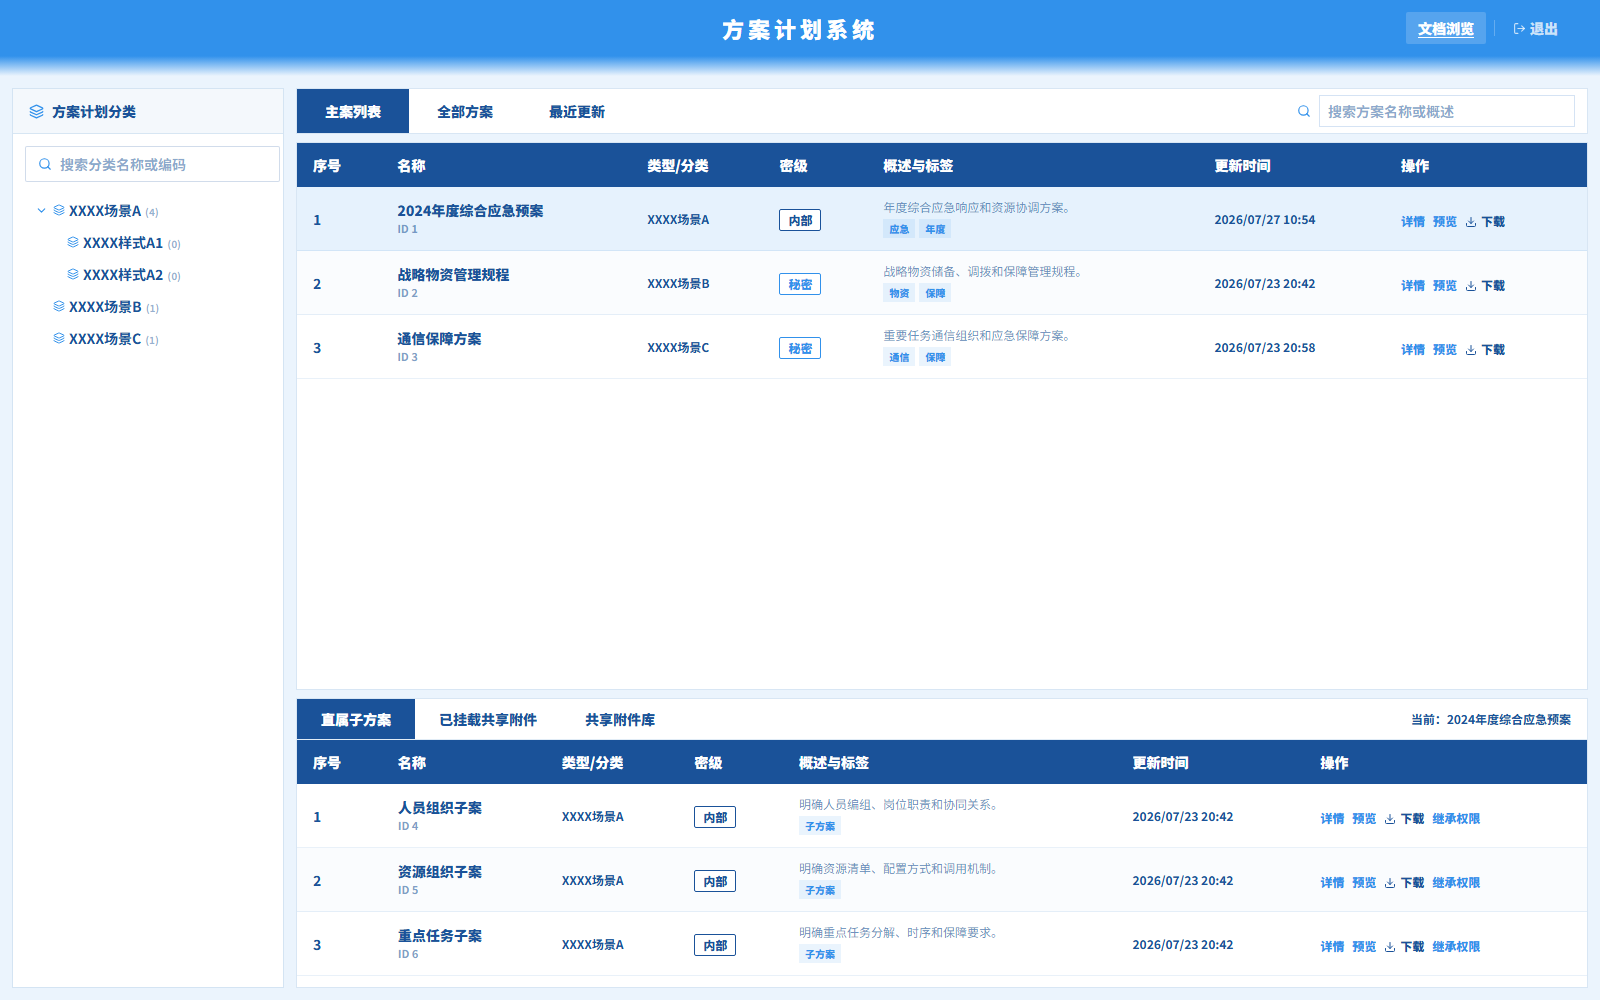
Task: Select the 直属子方案 tab
Action: (356, 719)
